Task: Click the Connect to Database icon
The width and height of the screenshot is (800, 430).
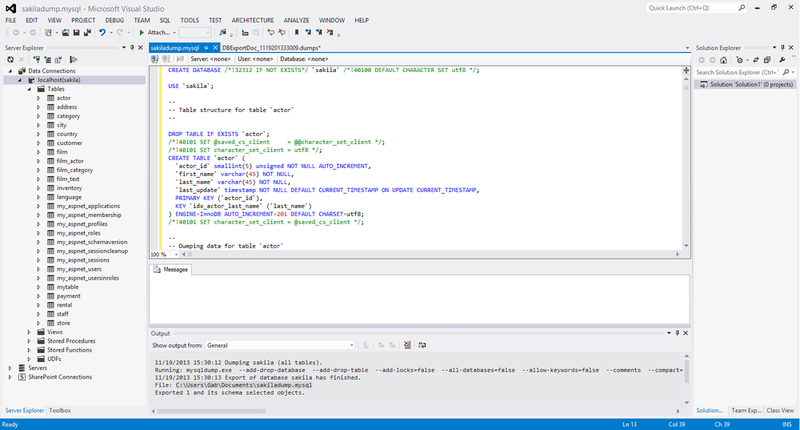Action: click(36, 60)
